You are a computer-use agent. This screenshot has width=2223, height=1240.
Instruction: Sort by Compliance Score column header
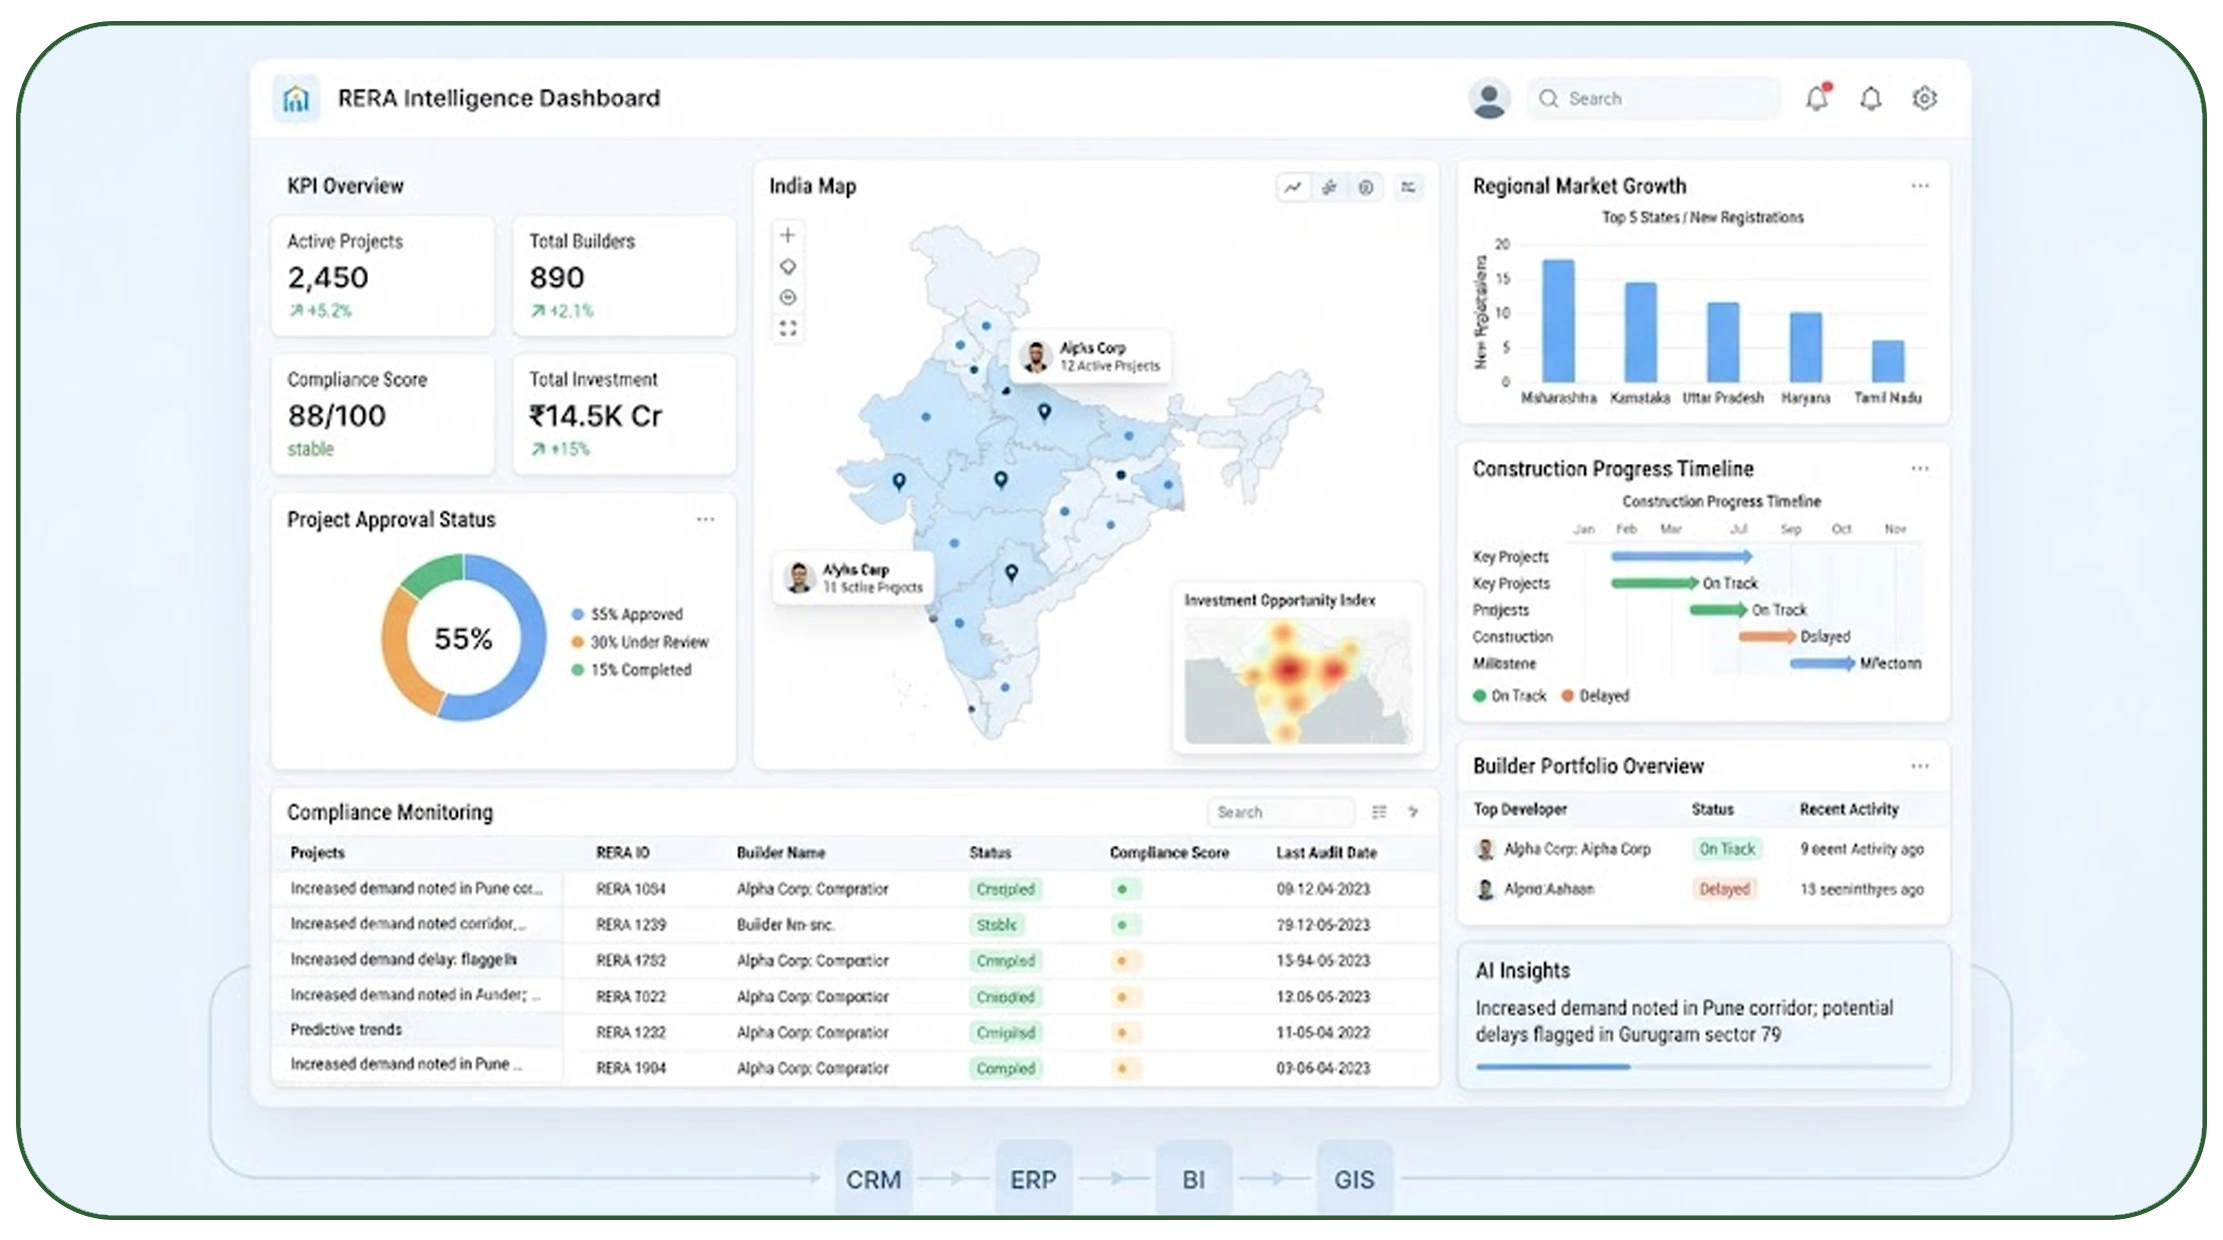coord(1169,853)
